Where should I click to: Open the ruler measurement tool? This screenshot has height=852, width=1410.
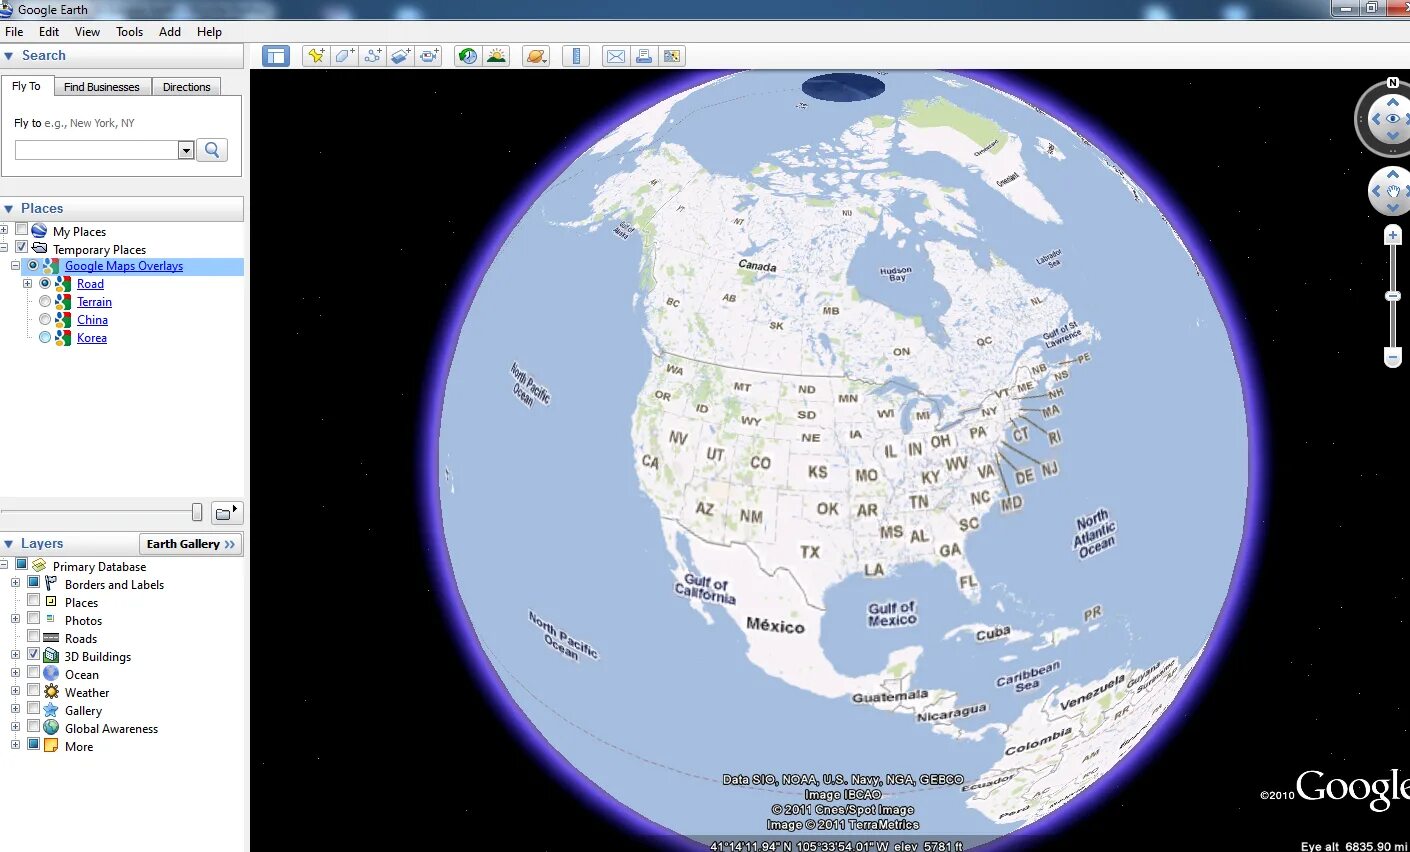[576, 56]
